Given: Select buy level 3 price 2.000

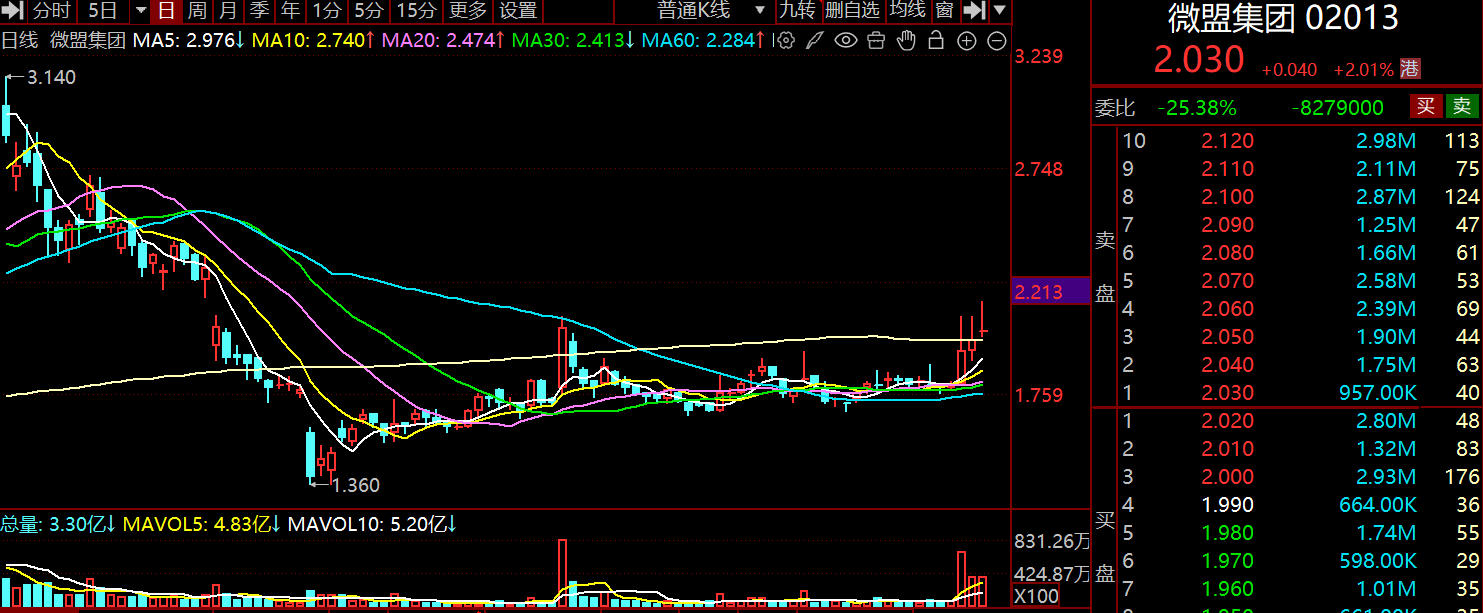Looking at the screenshot, I should click(x=1227, y=477).
